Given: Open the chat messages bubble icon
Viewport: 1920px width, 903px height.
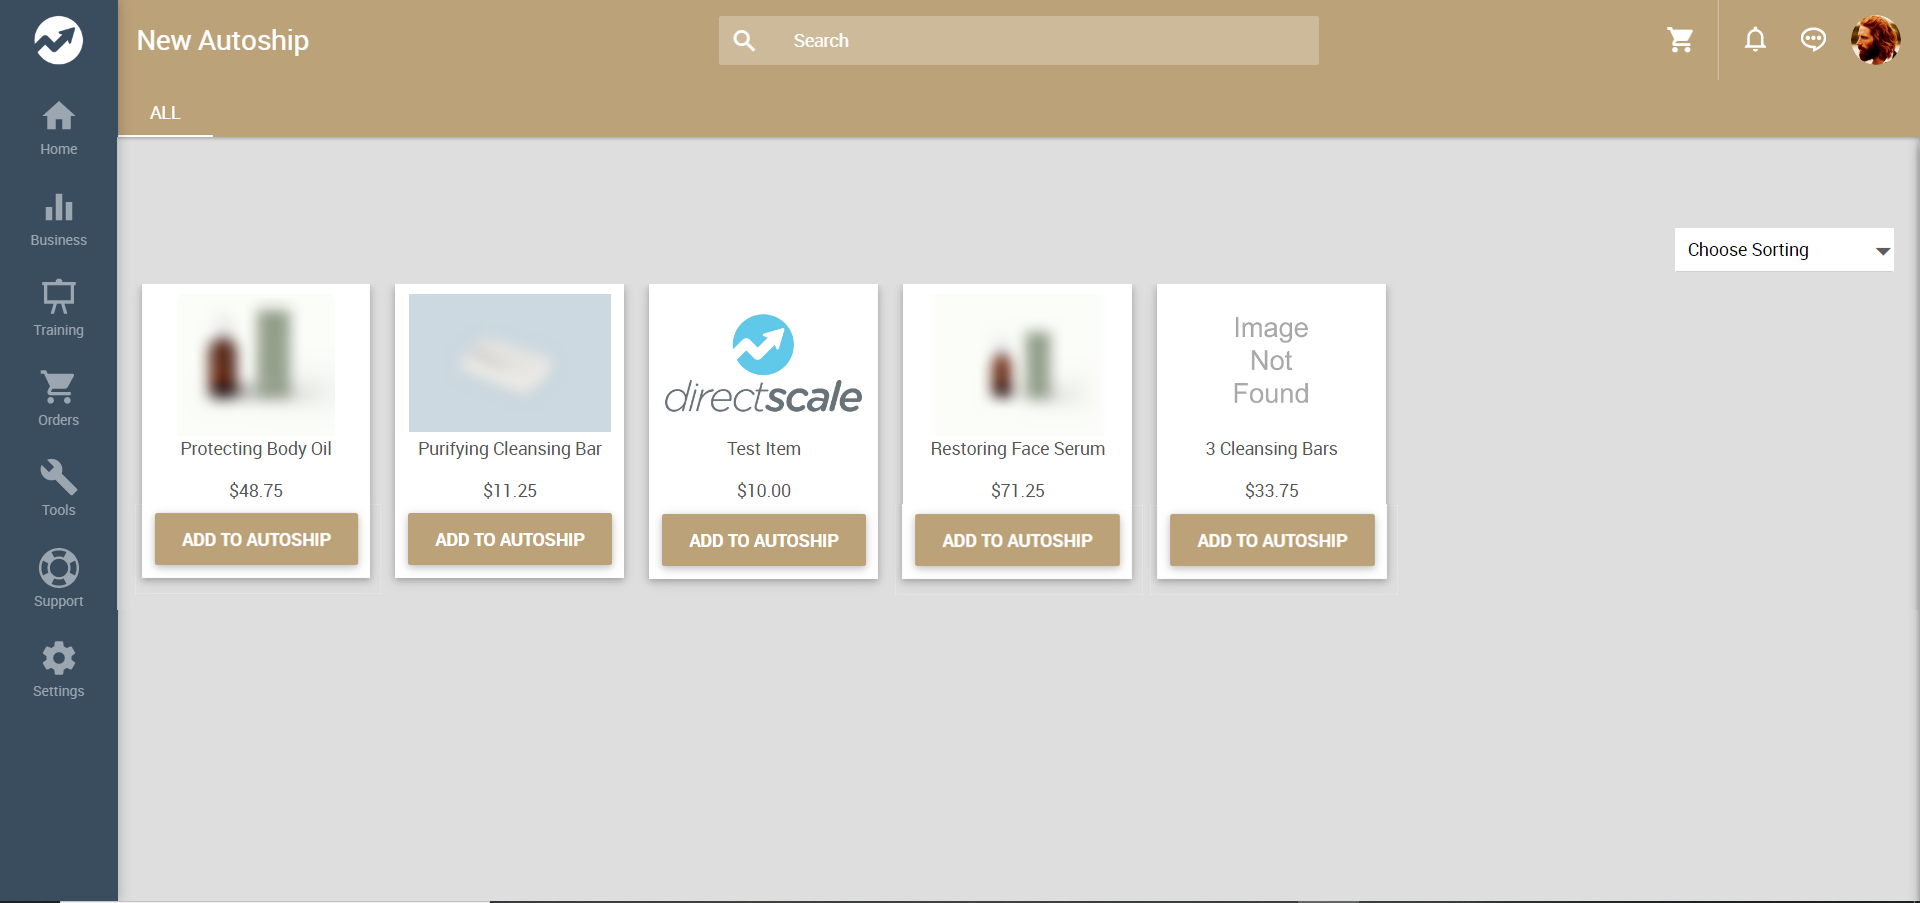Looking at the screenshot, I should tap(1813, 40).
